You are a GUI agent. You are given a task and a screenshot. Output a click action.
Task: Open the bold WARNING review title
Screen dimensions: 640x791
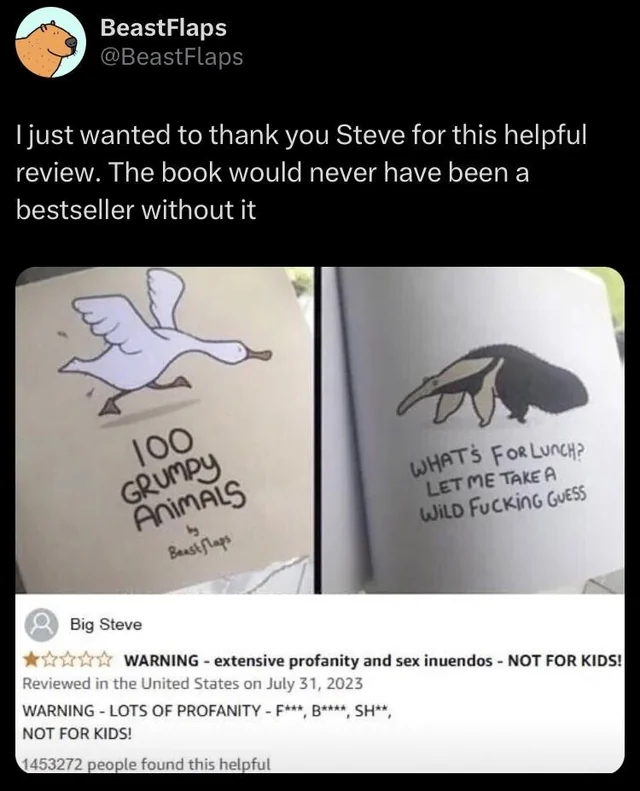pyautogui.click(x=373, y=660)
